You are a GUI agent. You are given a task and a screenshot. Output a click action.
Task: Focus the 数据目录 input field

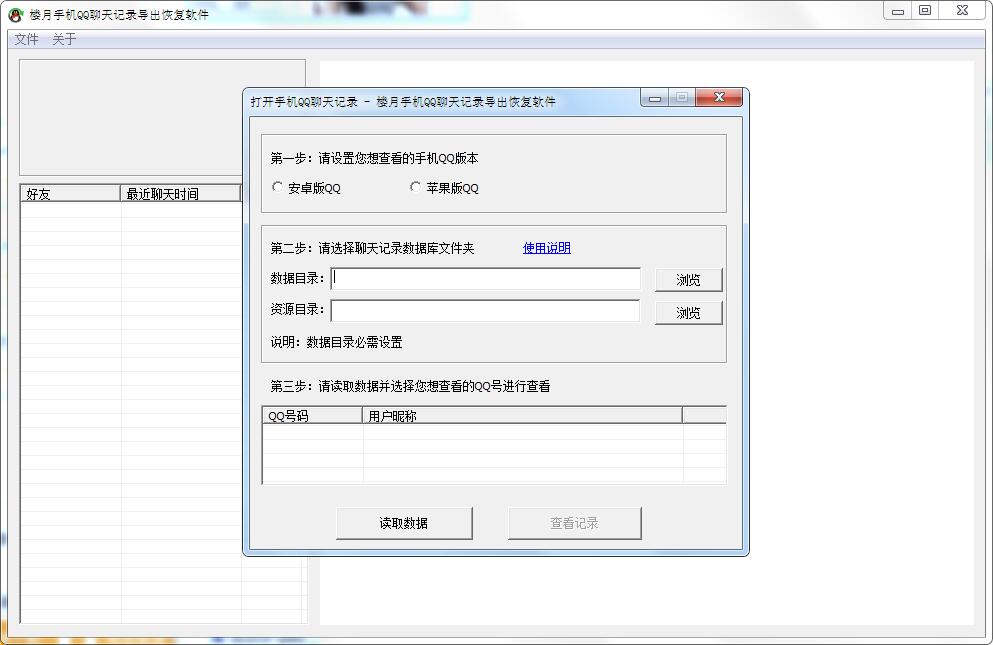coord(486,279)
